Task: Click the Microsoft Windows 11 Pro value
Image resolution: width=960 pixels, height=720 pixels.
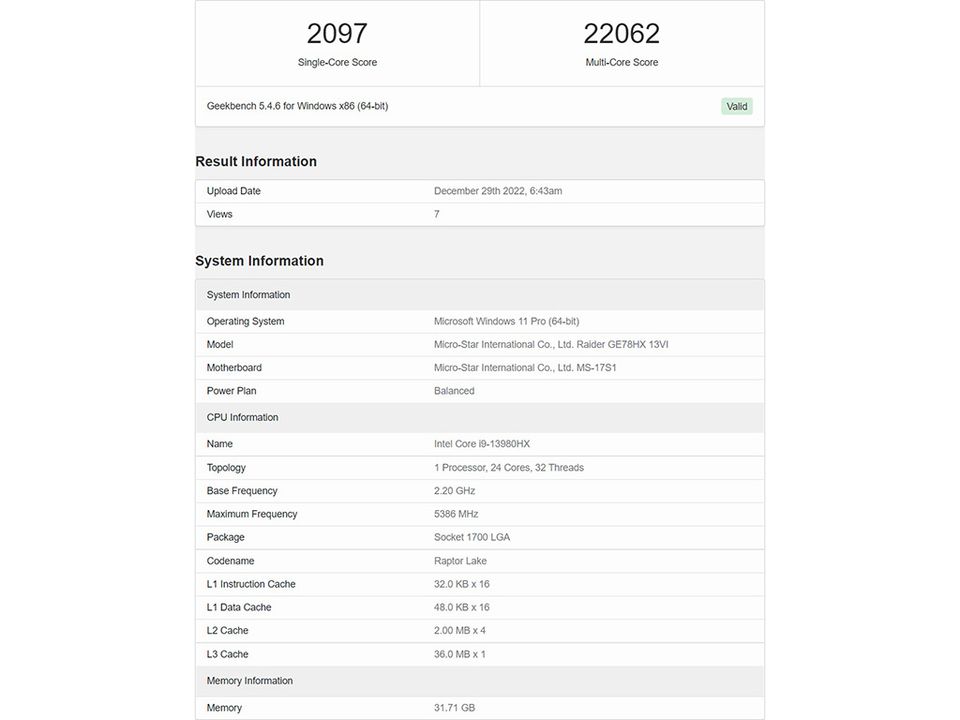Action: (x=506, y=322)
